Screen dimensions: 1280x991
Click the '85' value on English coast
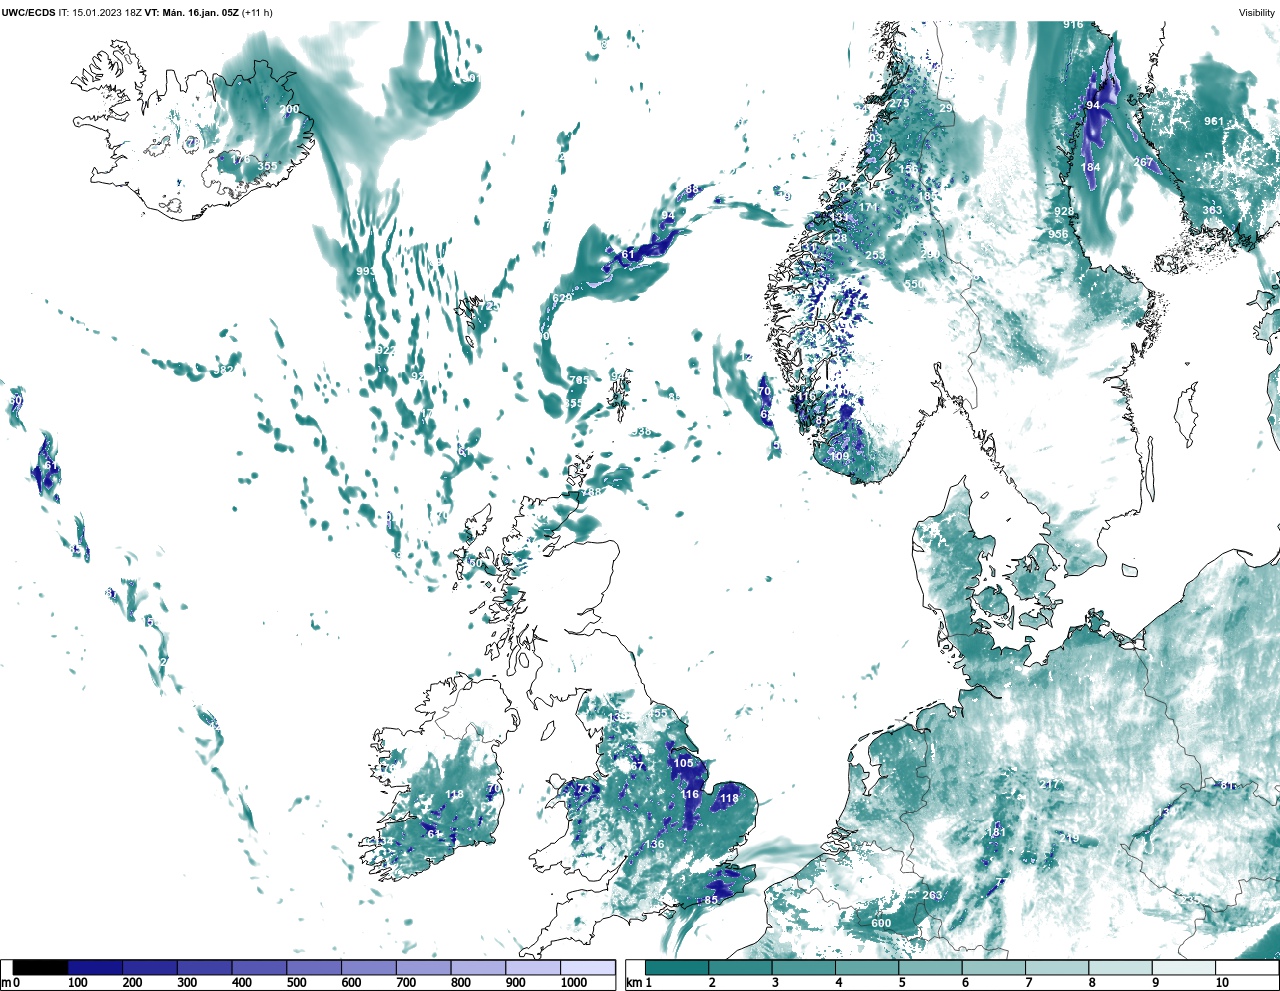click(711, 900)
